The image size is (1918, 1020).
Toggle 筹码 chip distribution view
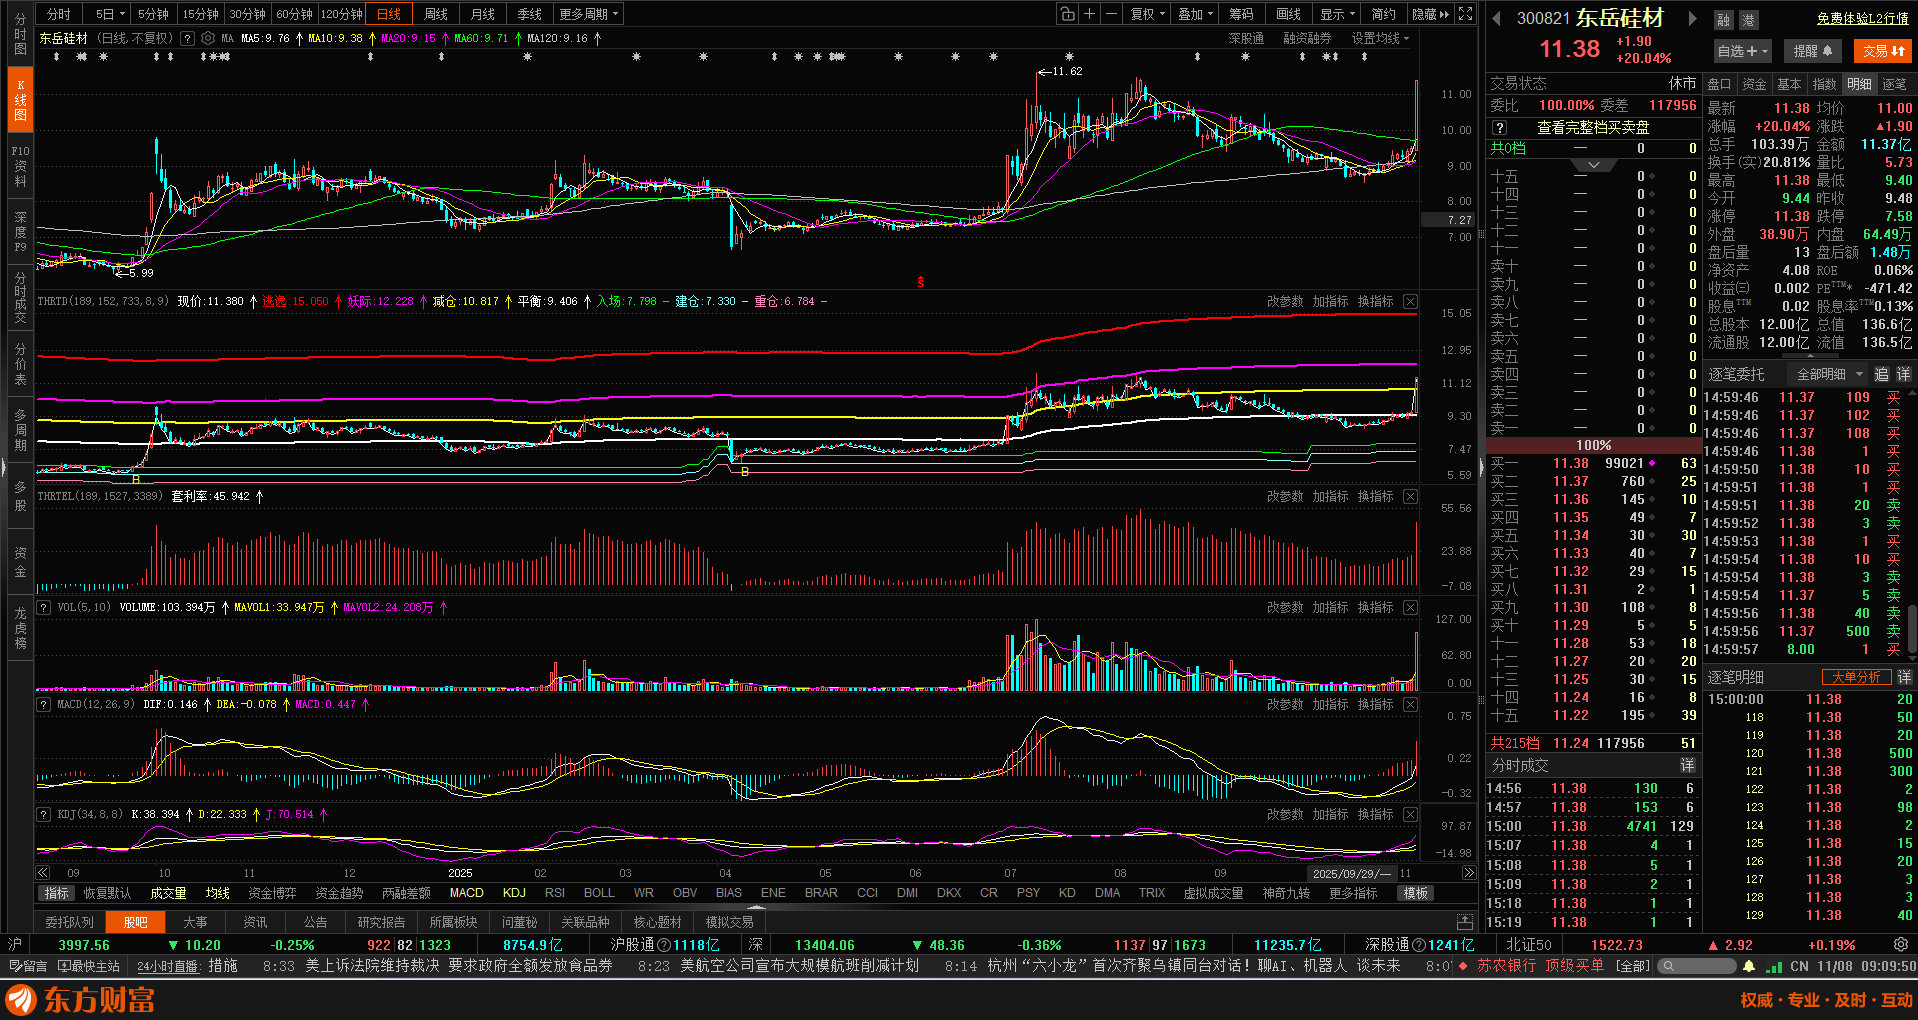tap(1241, 14)
